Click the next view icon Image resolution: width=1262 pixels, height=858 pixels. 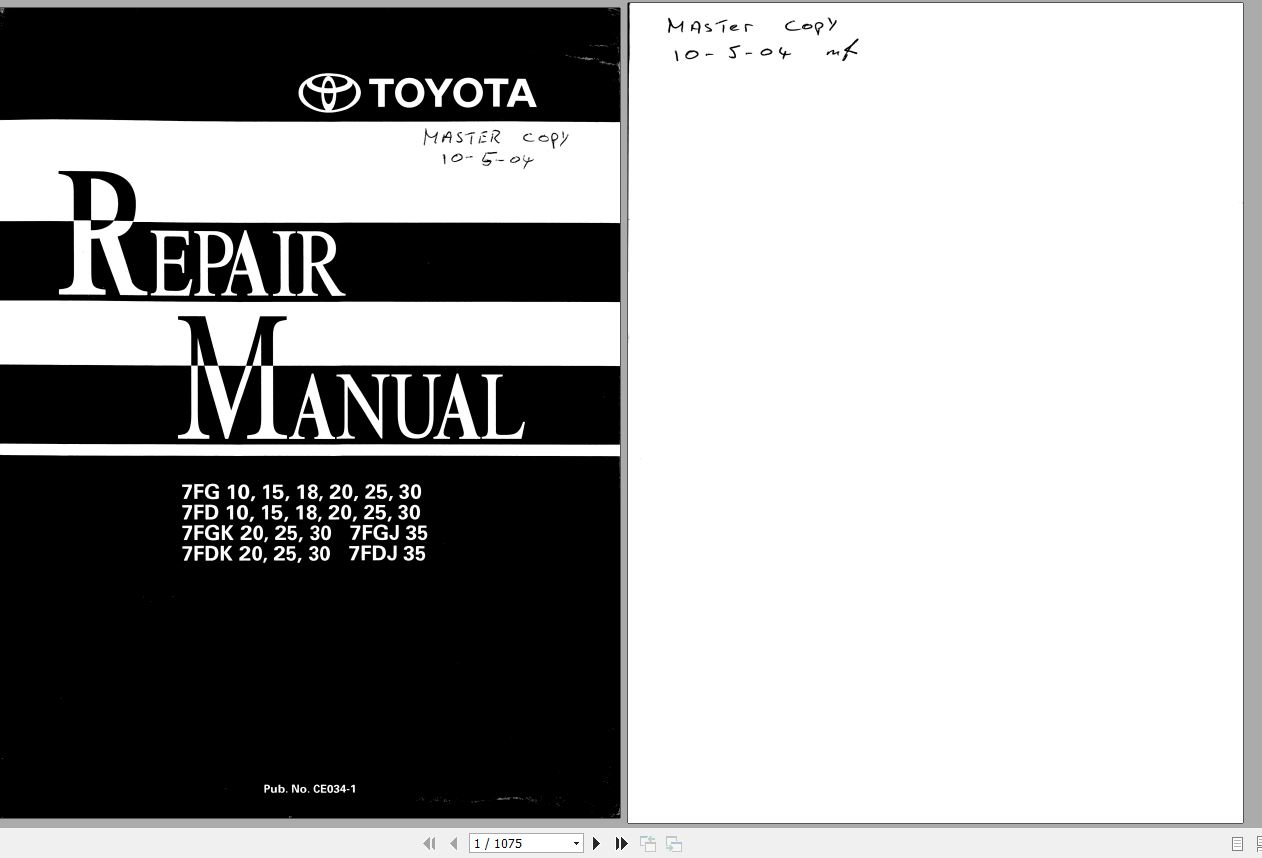[674, 844]
